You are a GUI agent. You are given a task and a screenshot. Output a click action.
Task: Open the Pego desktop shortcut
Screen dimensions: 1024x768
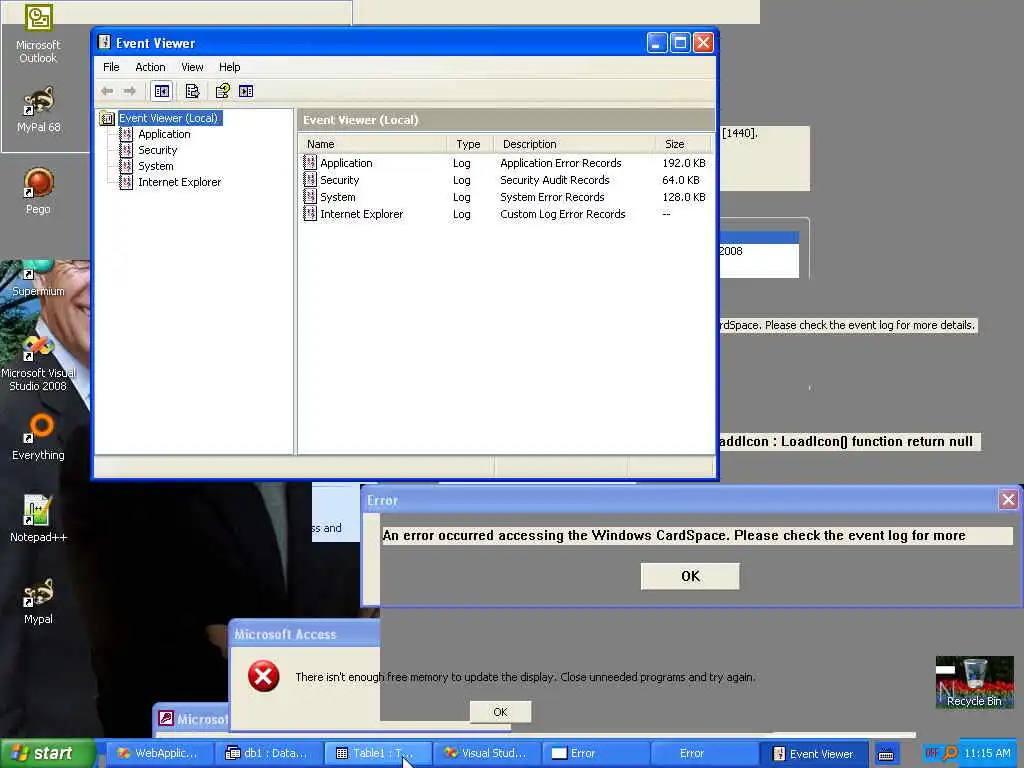(38, 191)
